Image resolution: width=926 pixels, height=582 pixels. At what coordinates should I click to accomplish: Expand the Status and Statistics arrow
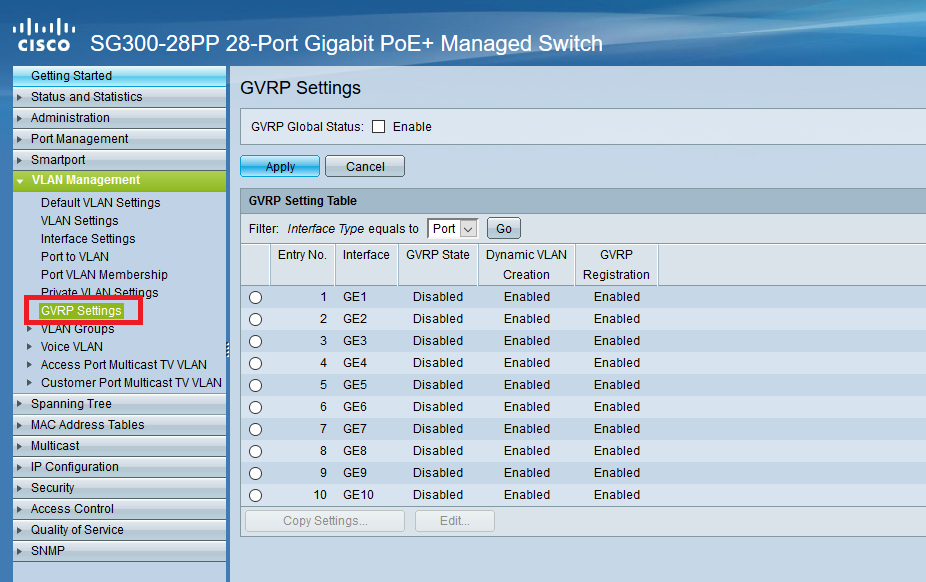(x=19, y=97)
